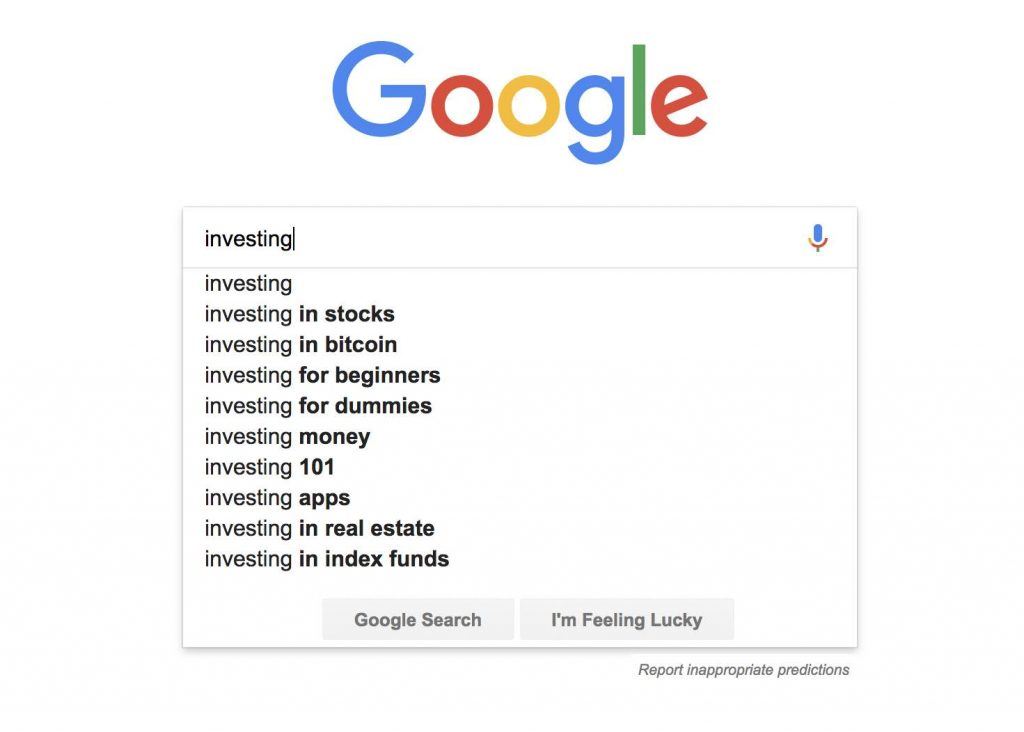1024x732 pixels.
Task: Choose 'investing apps' from the suggestion list
Action: (277, 498)
